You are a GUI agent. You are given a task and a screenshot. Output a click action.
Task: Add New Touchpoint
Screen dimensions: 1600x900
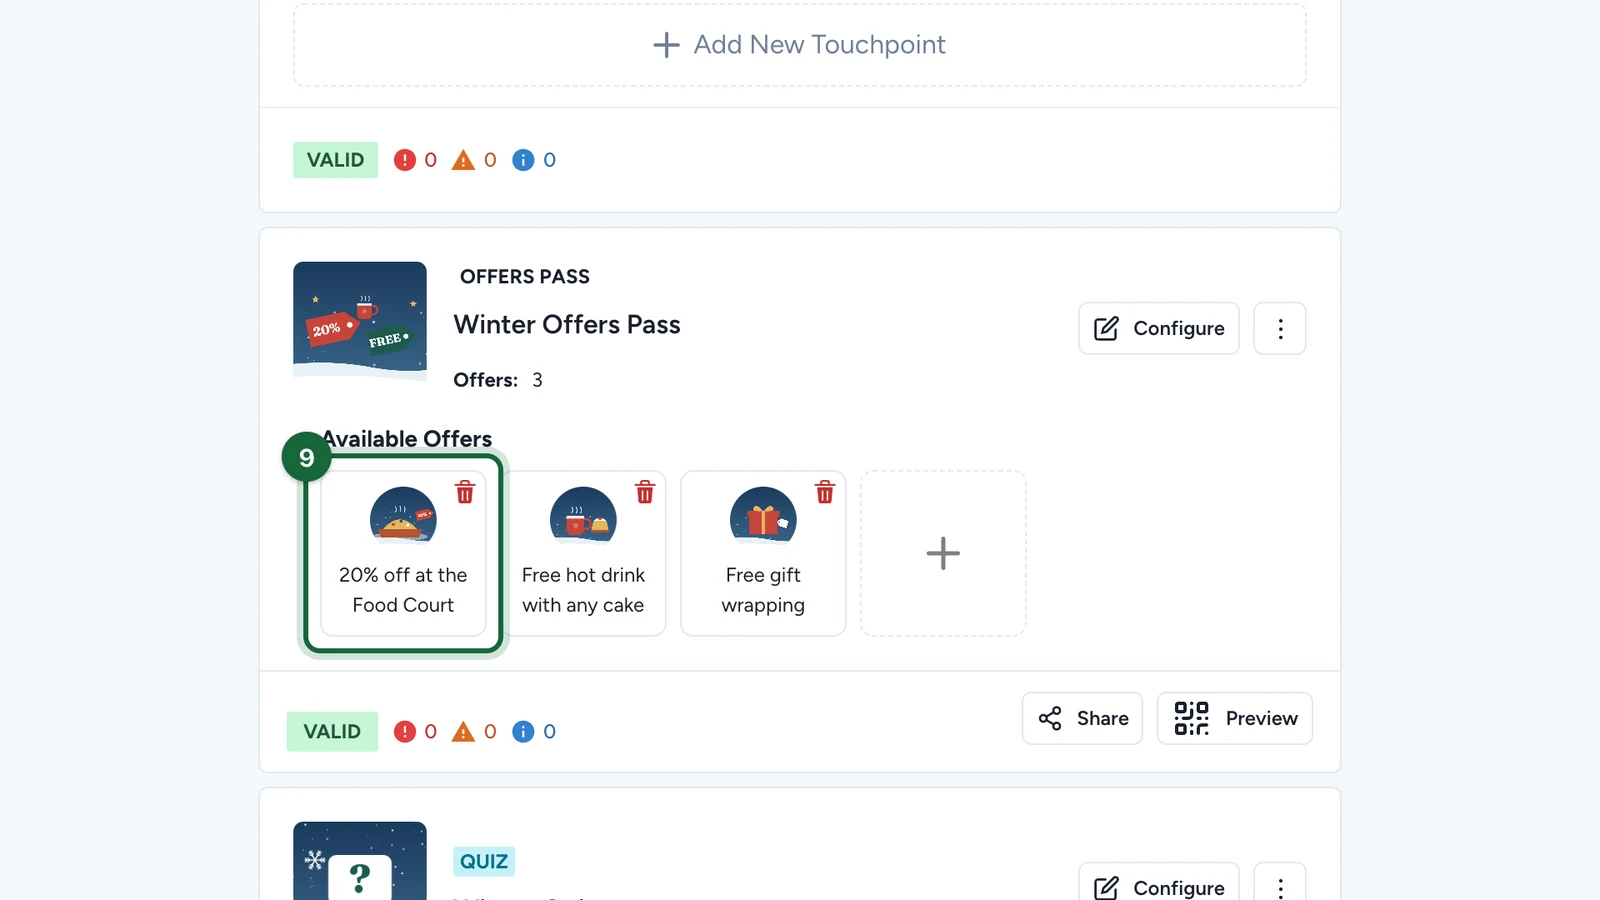click(x=800, y=45)
